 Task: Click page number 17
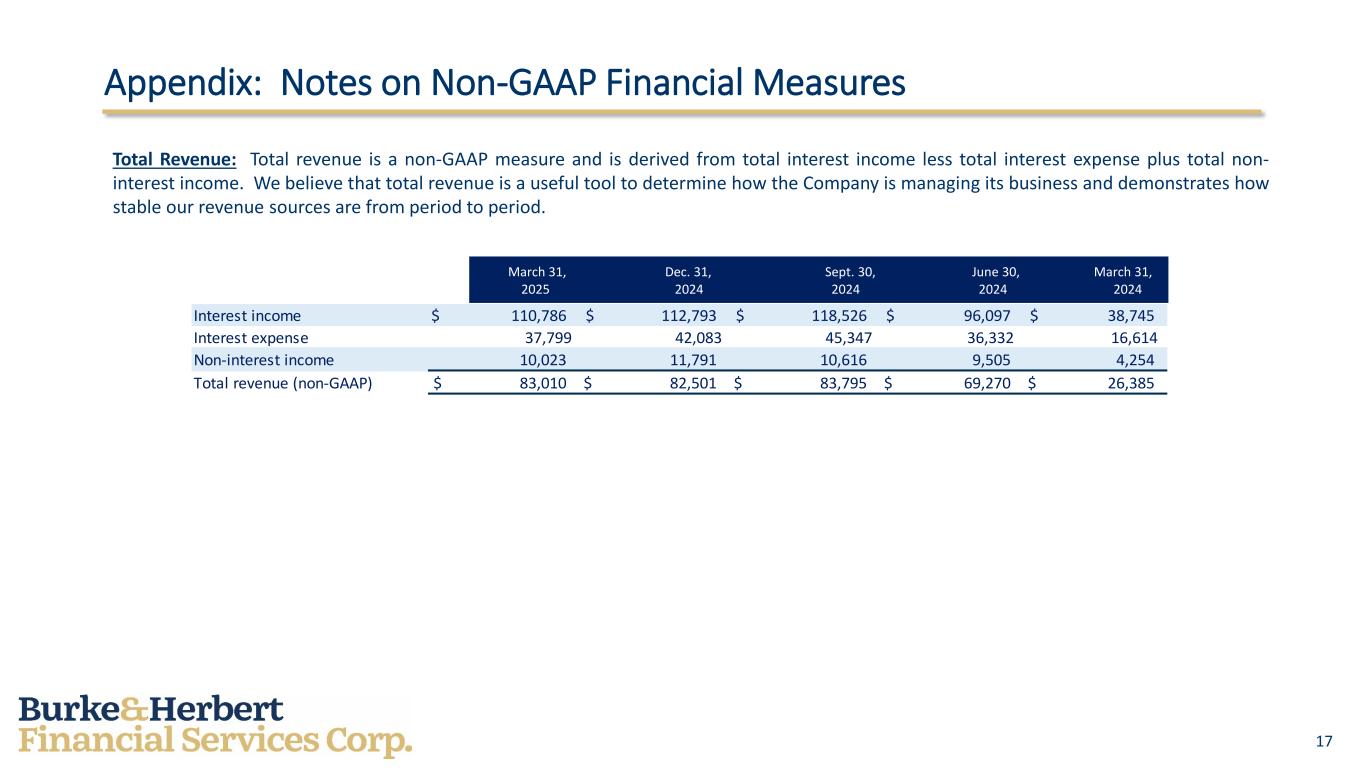click(1324, 741)
